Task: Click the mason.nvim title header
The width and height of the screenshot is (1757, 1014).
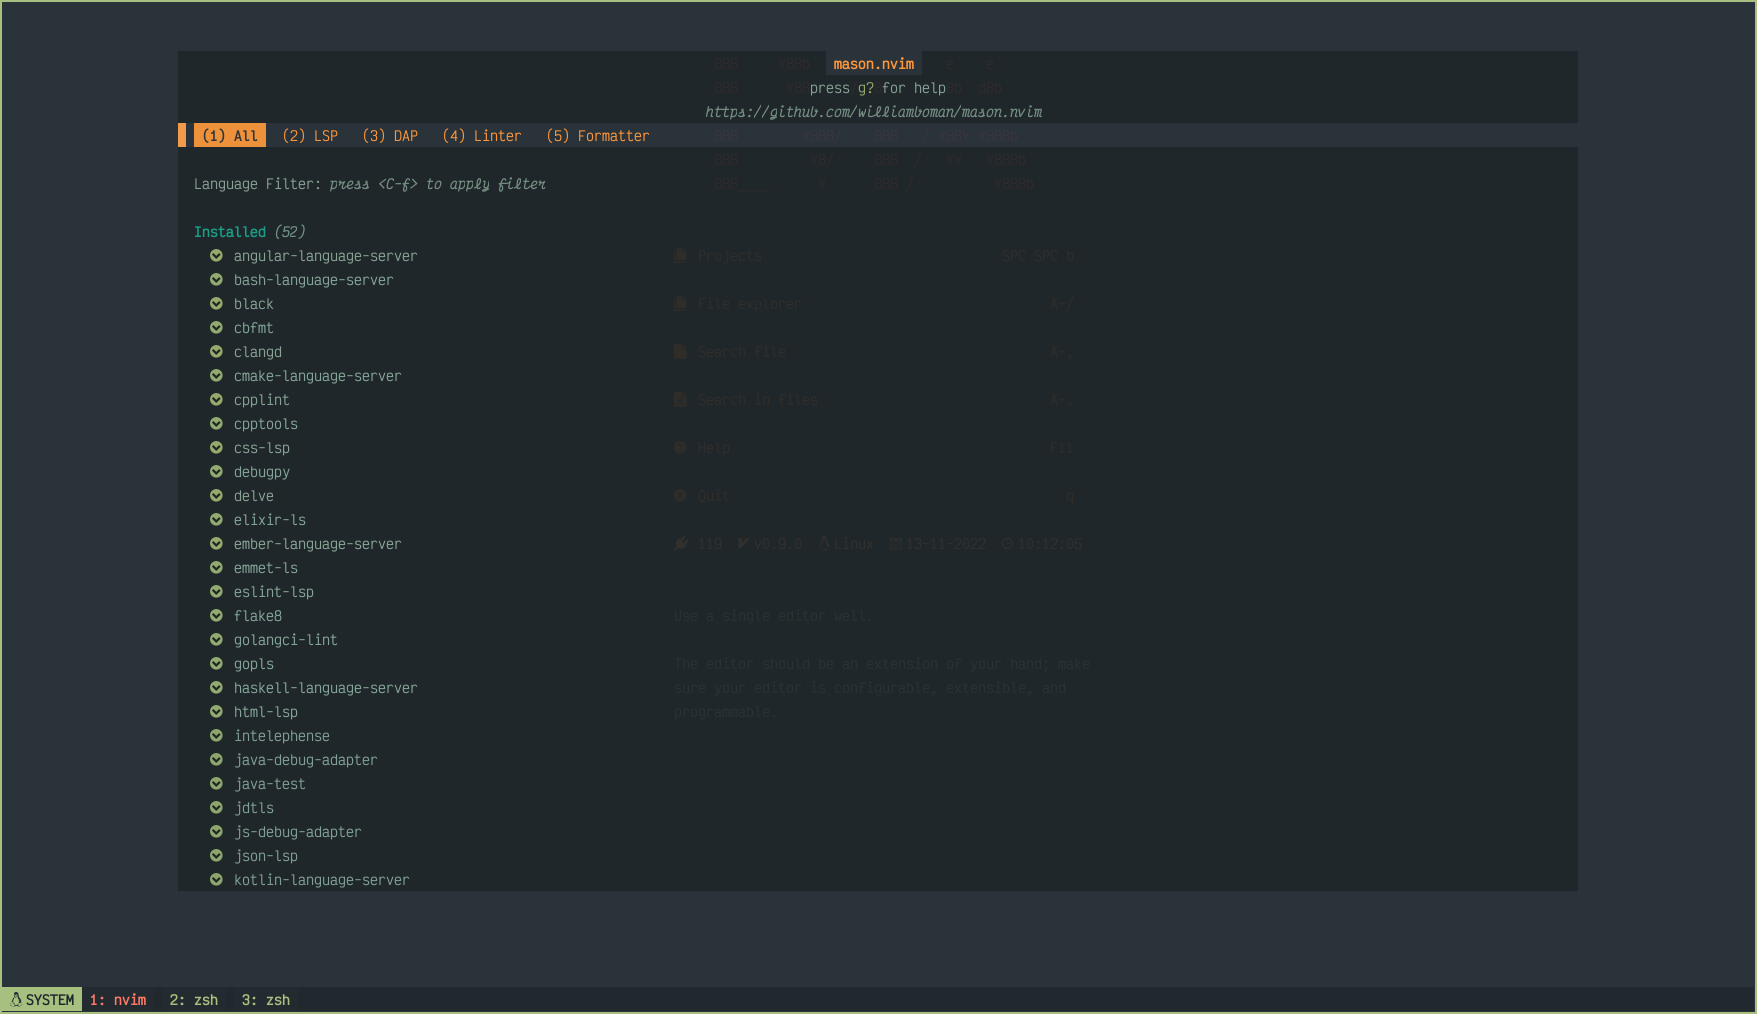Action: [x=874, y=64]
